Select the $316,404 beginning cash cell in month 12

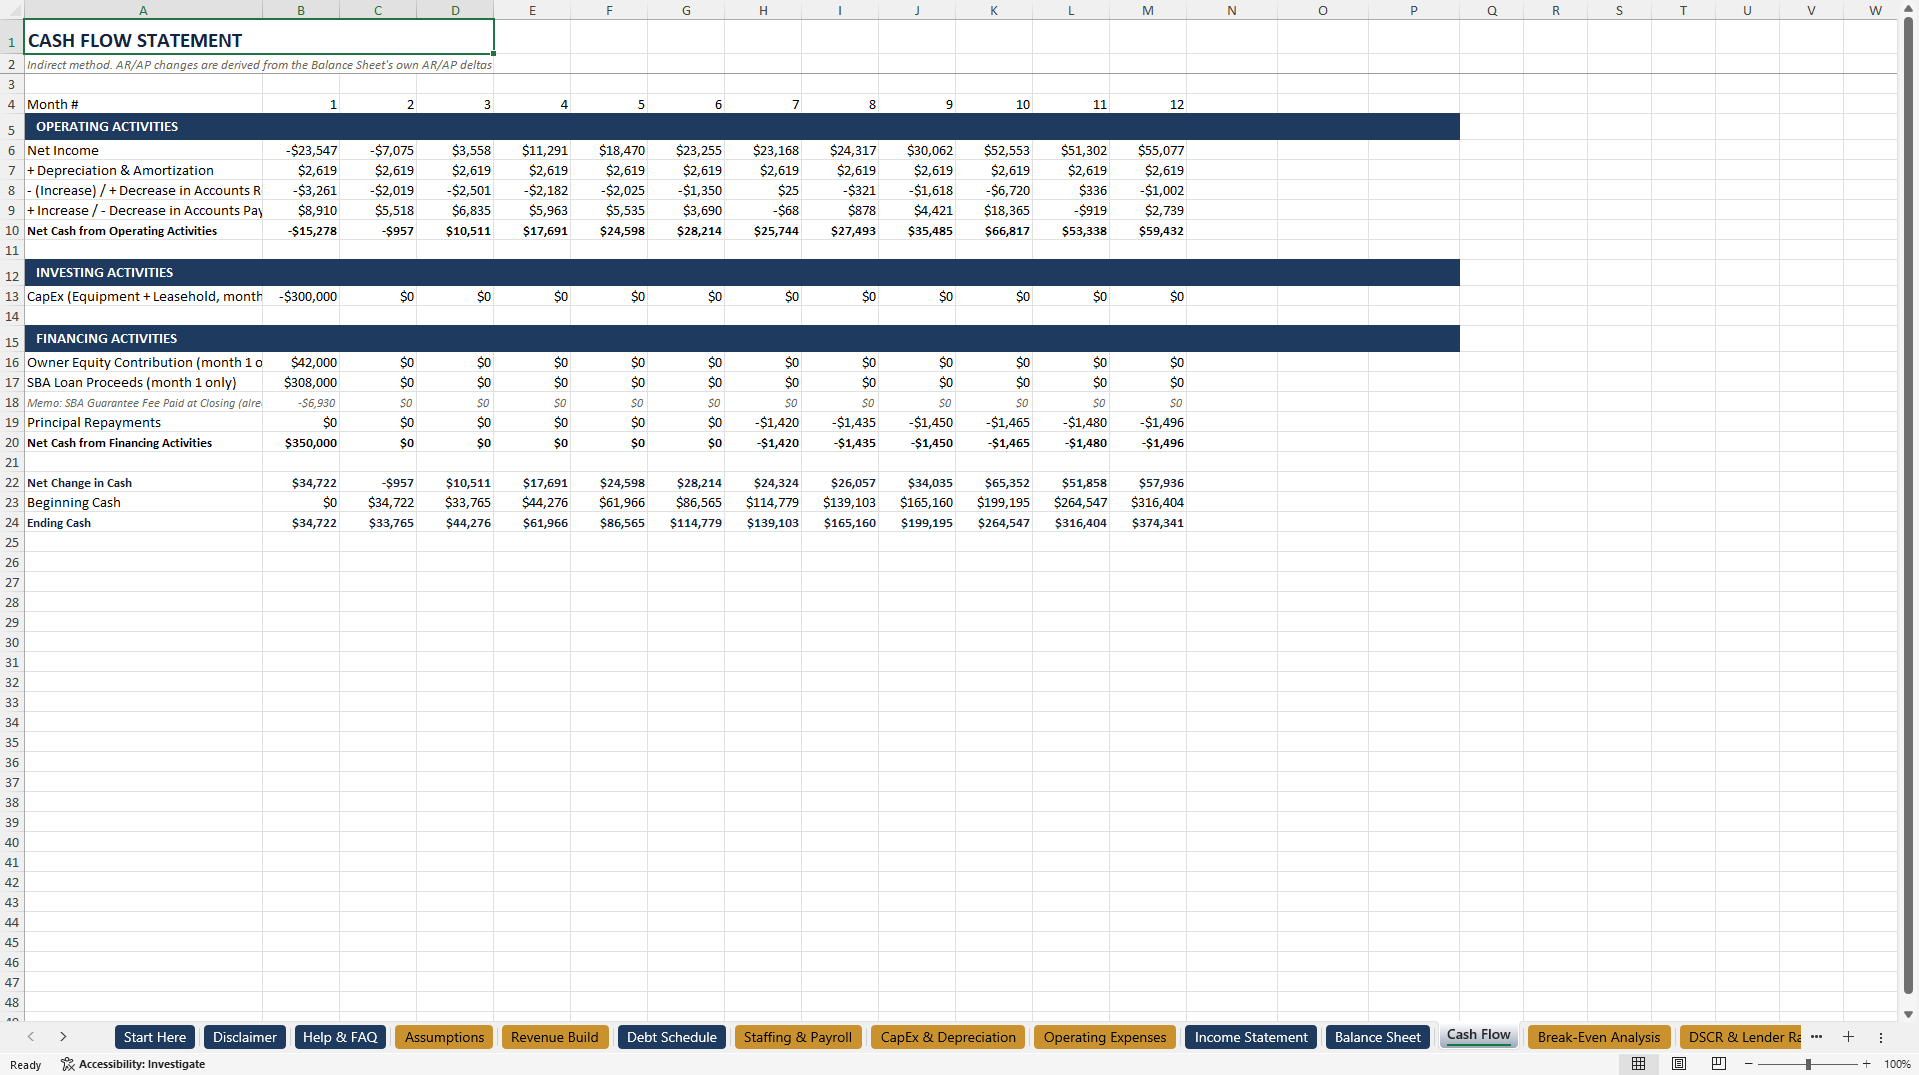pos(1148,503)
